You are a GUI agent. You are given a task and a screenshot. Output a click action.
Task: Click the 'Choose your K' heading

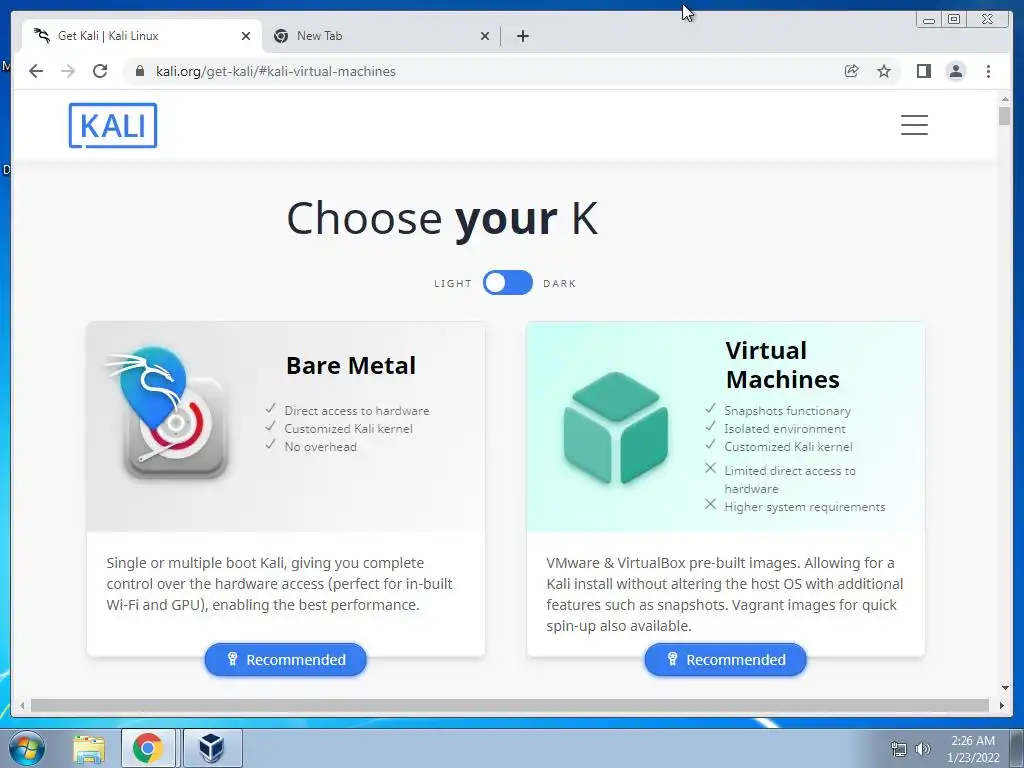click(x=442, y=218)
